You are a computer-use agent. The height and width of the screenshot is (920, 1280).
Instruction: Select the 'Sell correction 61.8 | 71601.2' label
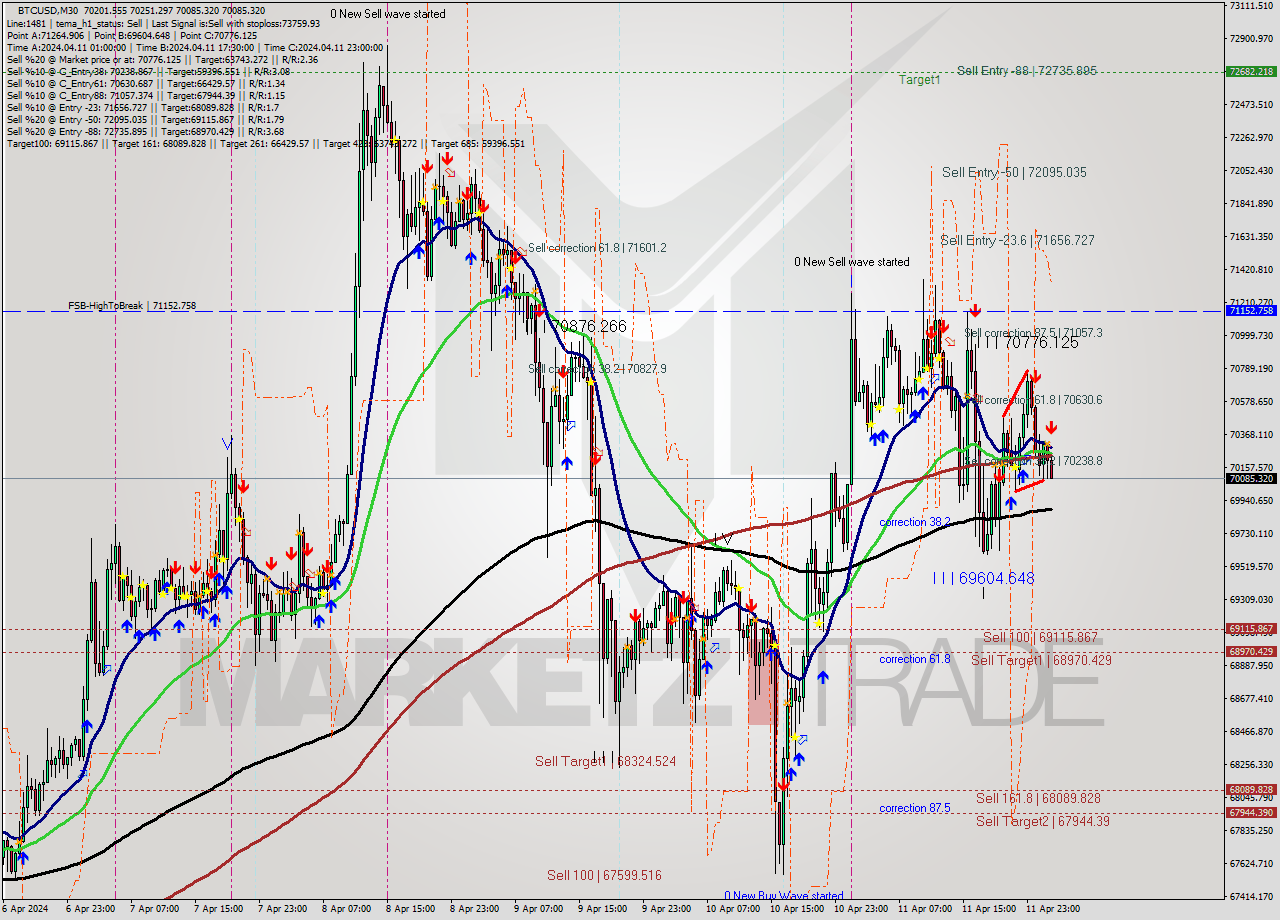tap(597, 247)
